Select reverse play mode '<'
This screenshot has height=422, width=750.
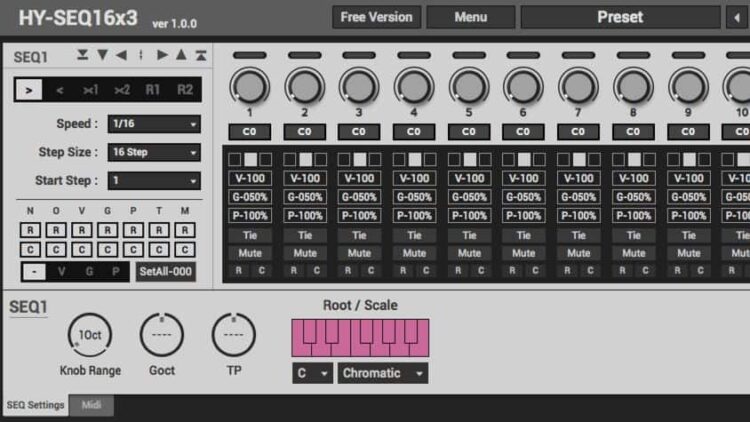[60, 89]
